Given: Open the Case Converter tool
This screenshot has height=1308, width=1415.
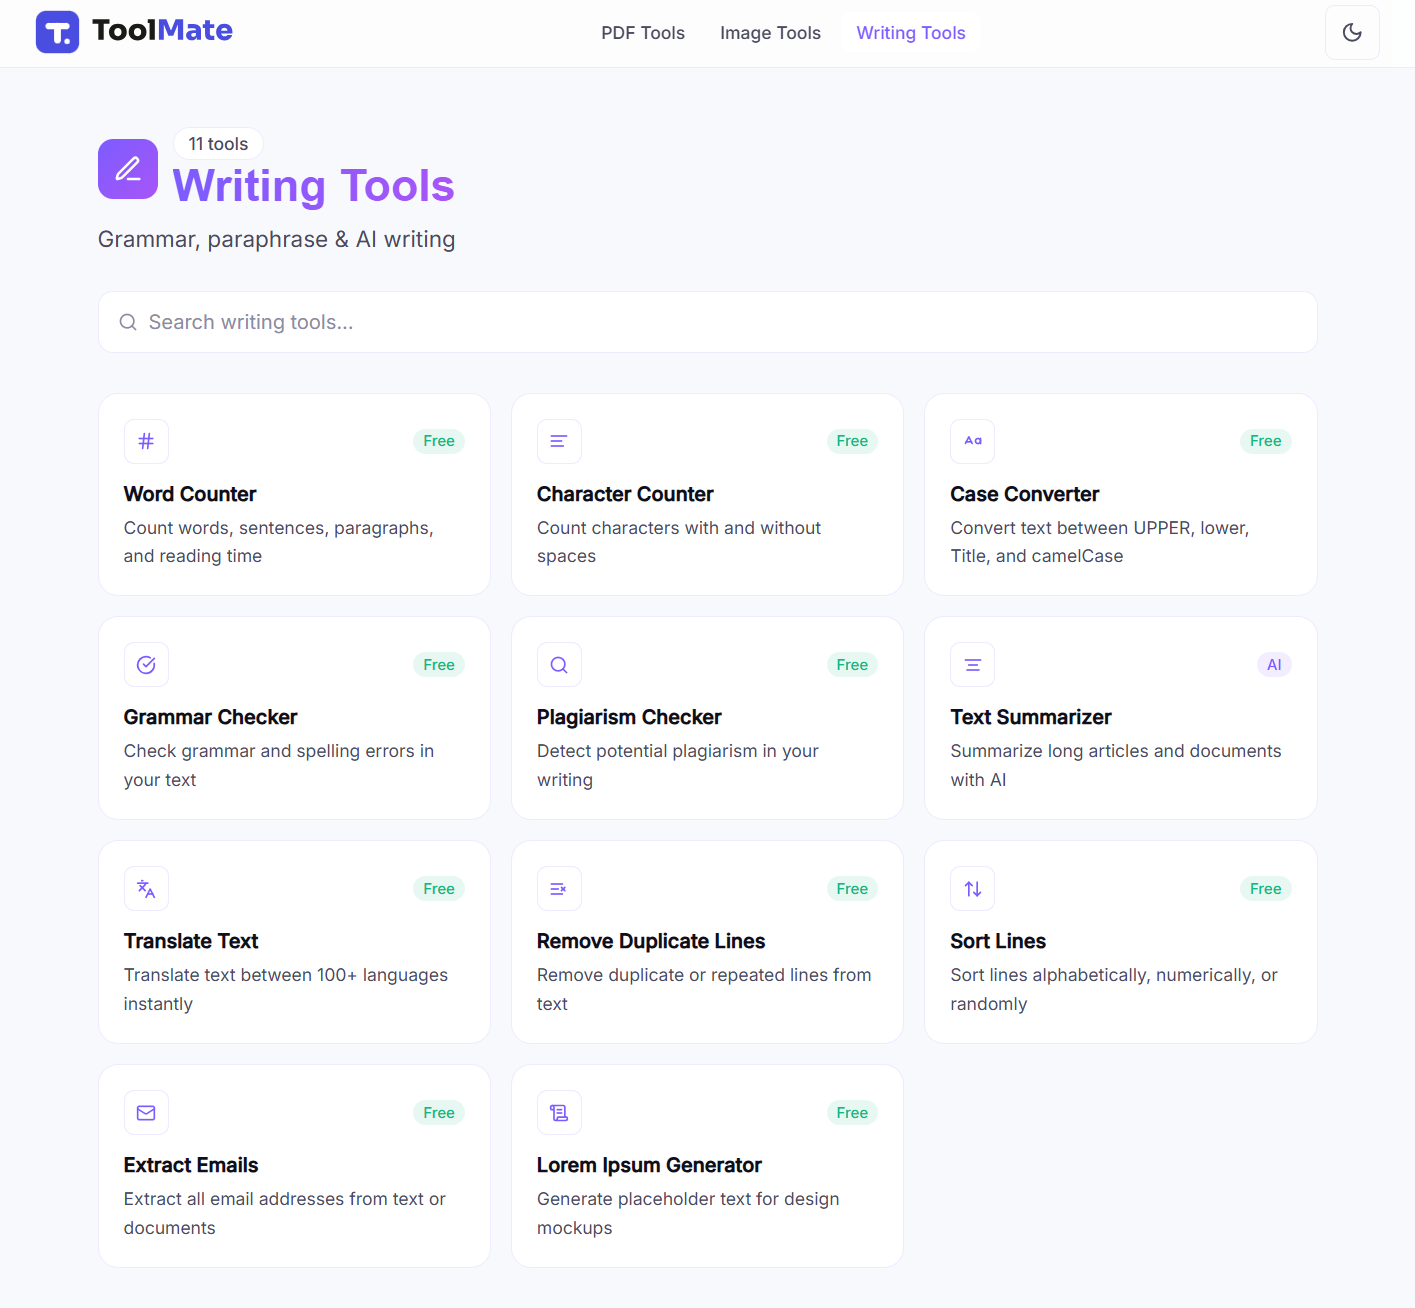Looking at the screenshot, I should [1121, 495].
